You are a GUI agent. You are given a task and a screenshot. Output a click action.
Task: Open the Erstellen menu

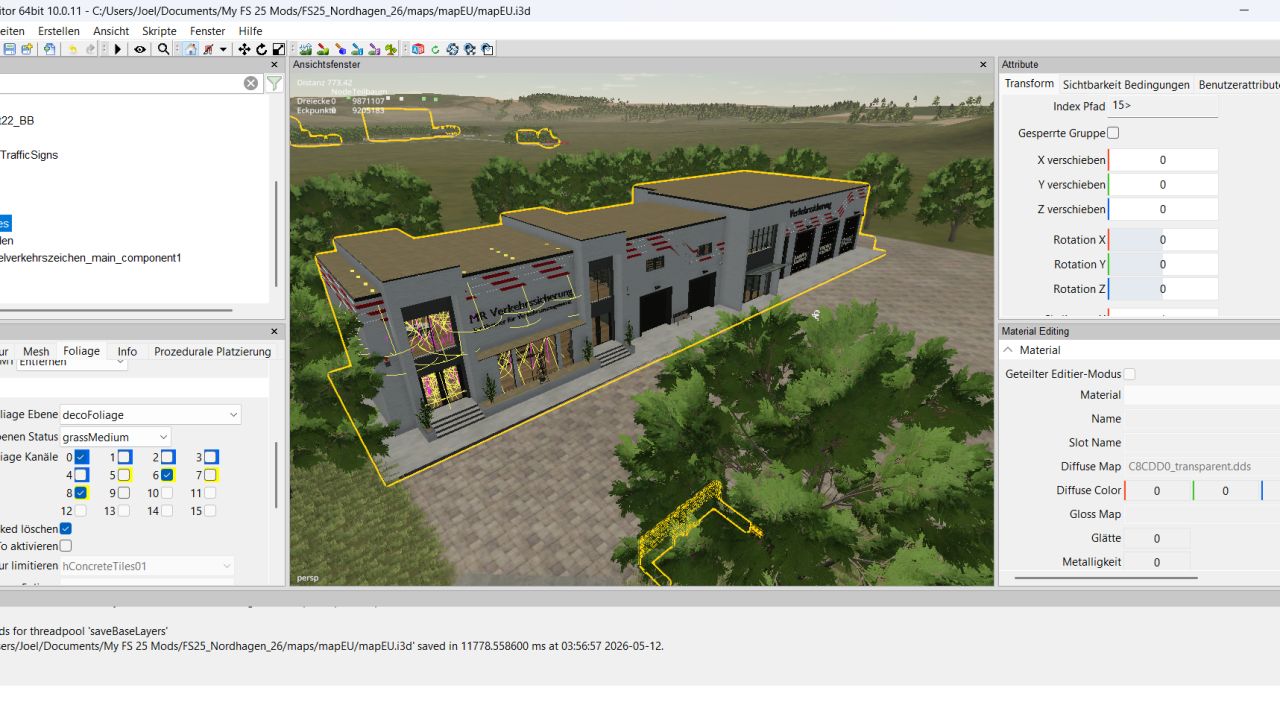coord(59,31)
